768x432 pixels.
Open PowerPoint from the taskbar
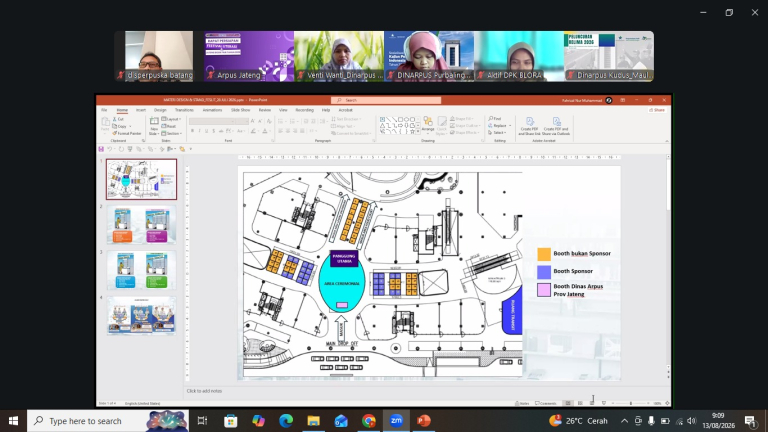[424, 421]
